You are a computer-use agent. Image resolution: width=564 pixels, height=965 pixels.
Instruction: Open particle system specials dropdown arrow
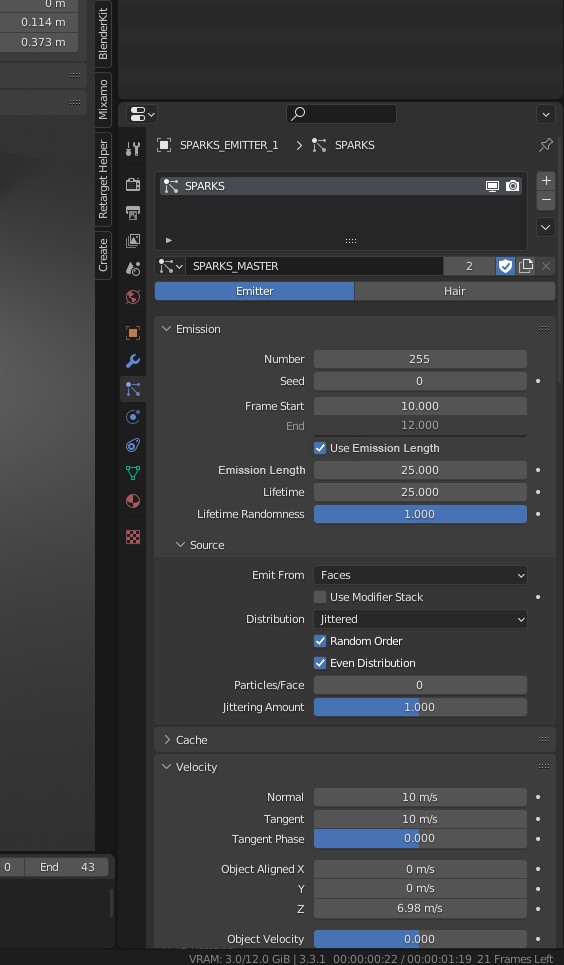pyautogui.click(x=546, y=227)
